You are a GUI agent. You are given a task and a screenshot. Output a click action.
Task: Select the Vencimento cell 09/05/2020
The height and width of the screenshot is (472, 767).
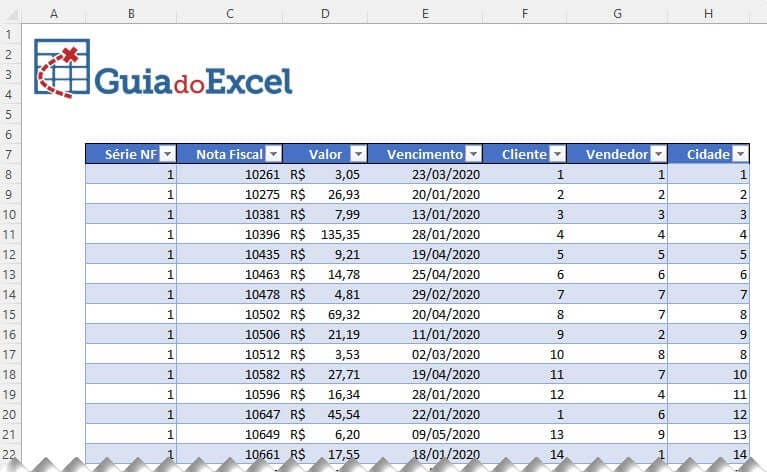coord(425,434)
